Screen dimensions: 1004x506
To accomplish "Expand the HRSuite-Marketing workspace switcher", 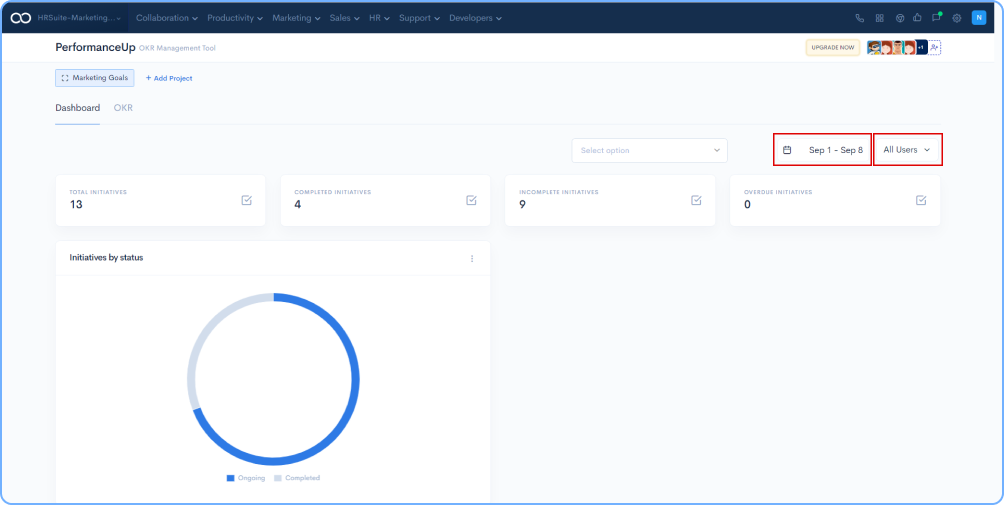I will tap(80, 18).
